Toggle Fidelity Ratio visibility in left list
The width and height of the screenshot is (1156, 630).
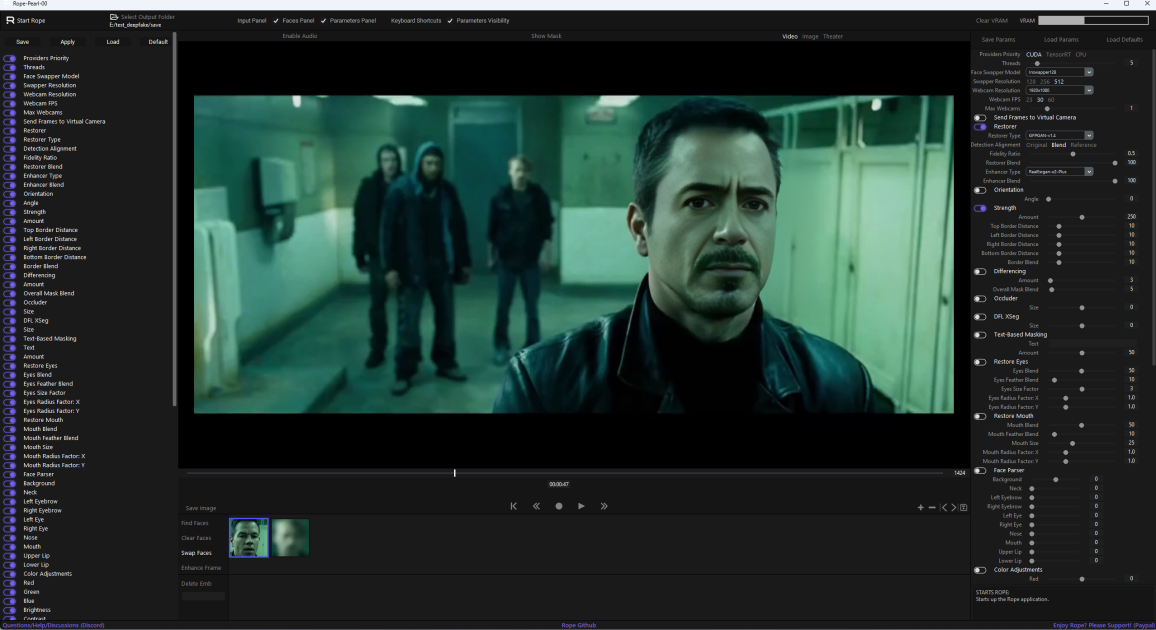(x=10, y=158)
